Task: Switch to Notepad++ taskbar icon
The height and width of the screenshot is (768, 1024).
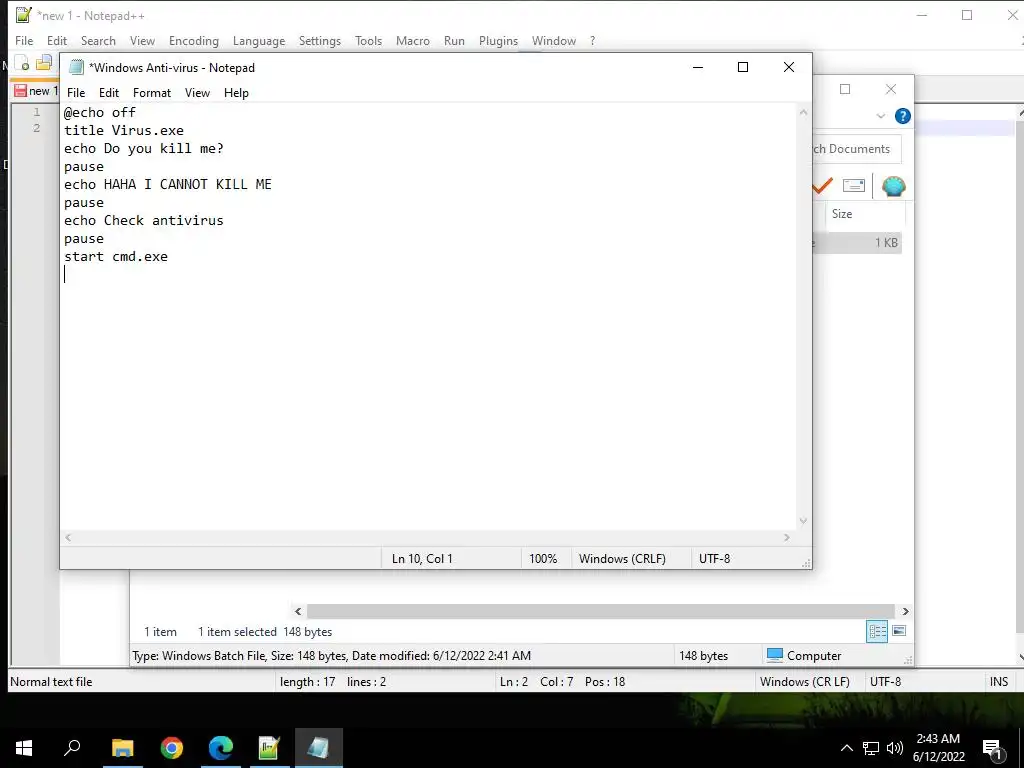Action: click(269, 748)
